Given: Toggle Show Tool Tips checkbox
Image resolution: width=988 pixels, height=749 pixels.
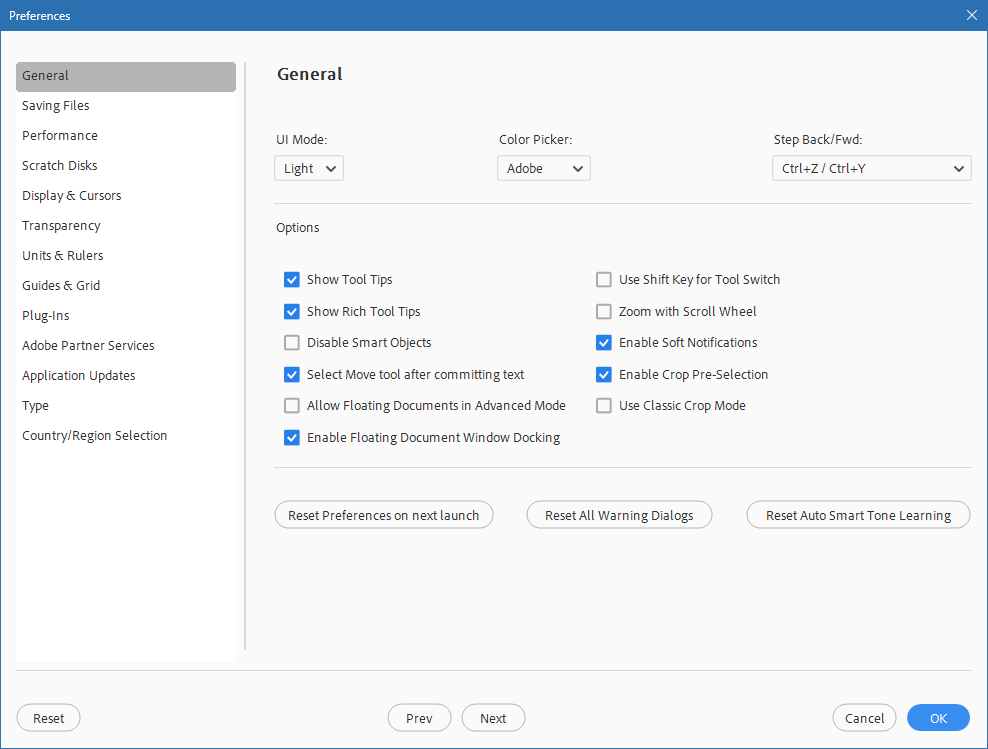Looking at the screenshot, I should pyautogui.click(x=292, y=280).
